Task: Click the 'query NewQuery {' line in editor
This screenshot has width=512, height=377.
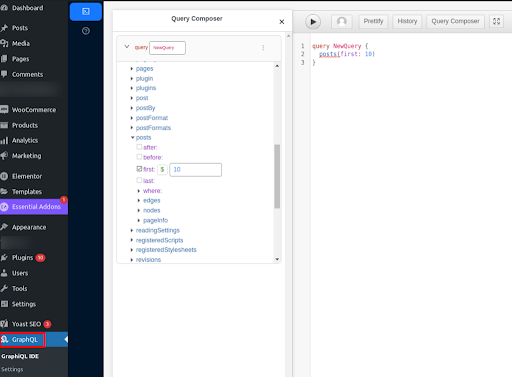Action: click(340, 46)
